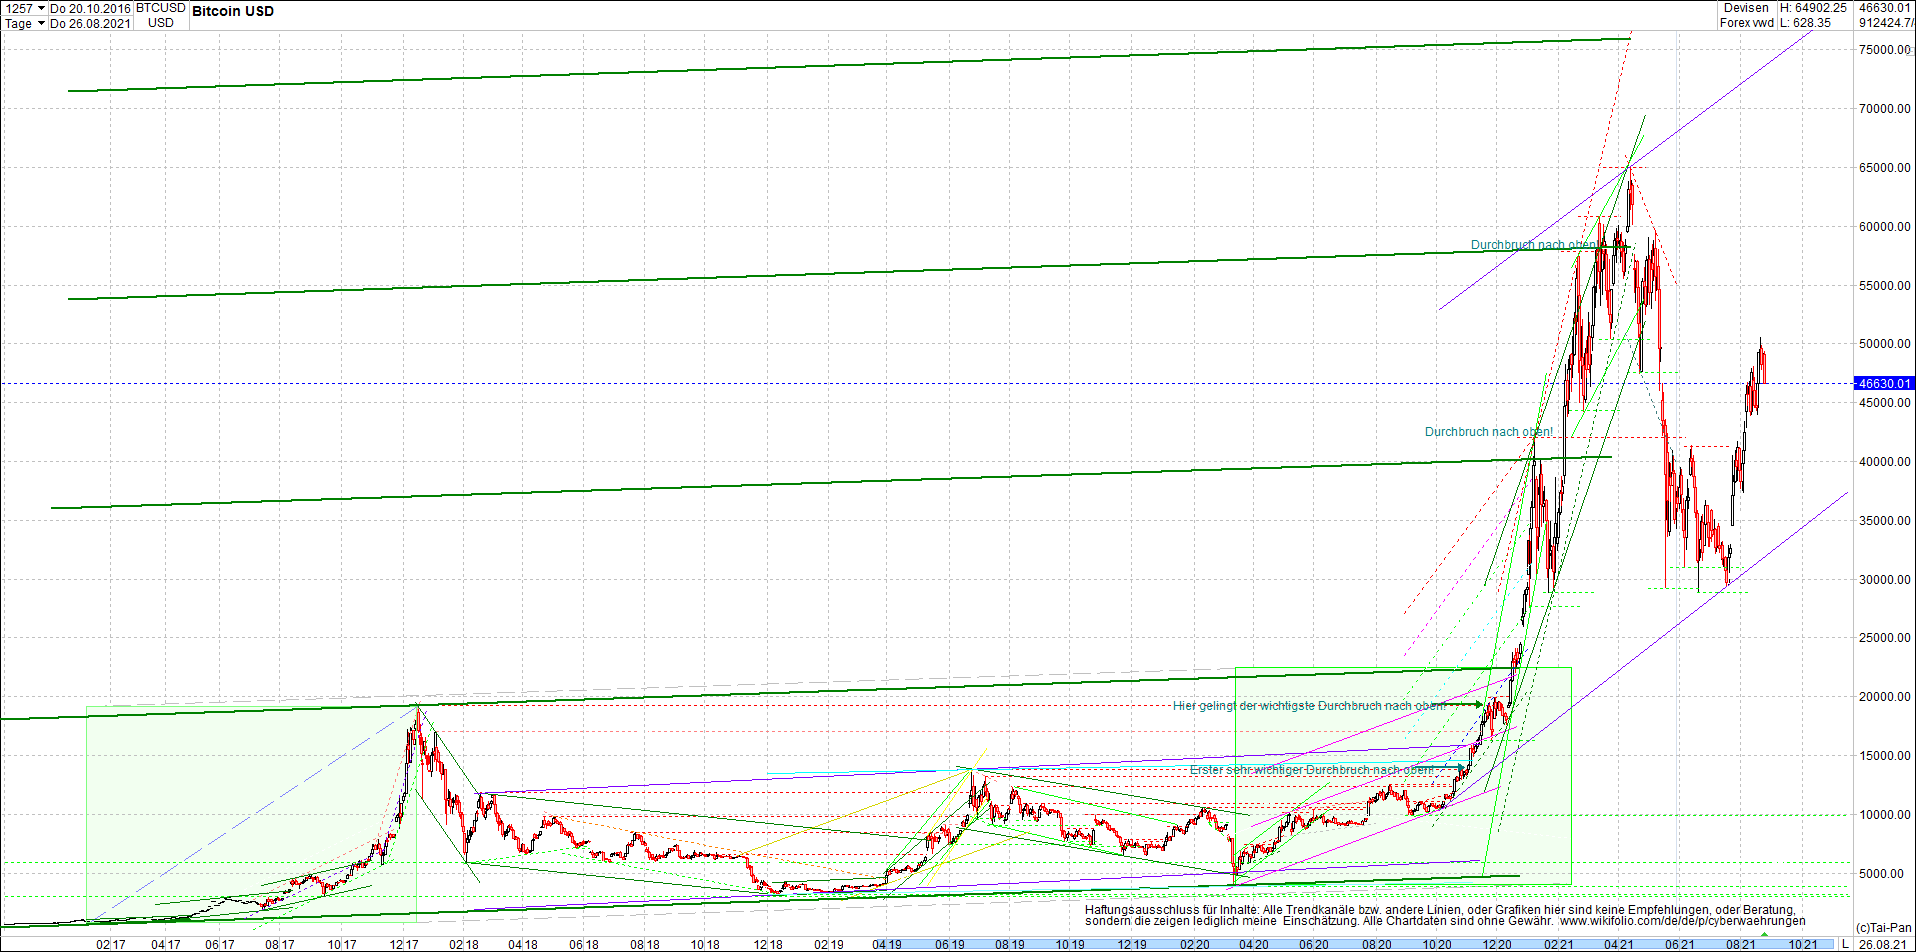Click the 20000.00 price axis label
This screenshot has width=1916, height=952.
pyautogui.click(x=1885, y=697)
